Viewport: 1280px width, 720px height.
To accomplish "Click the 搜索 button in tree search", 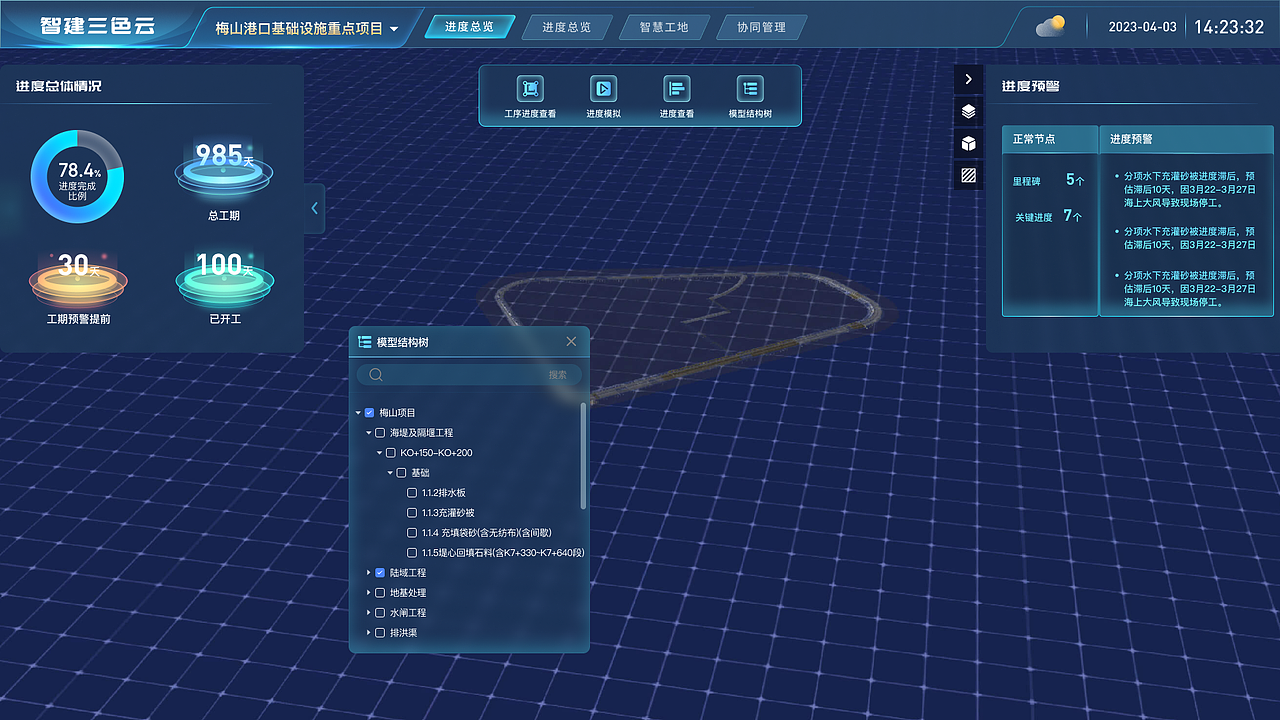I will [x=558, y=375].
